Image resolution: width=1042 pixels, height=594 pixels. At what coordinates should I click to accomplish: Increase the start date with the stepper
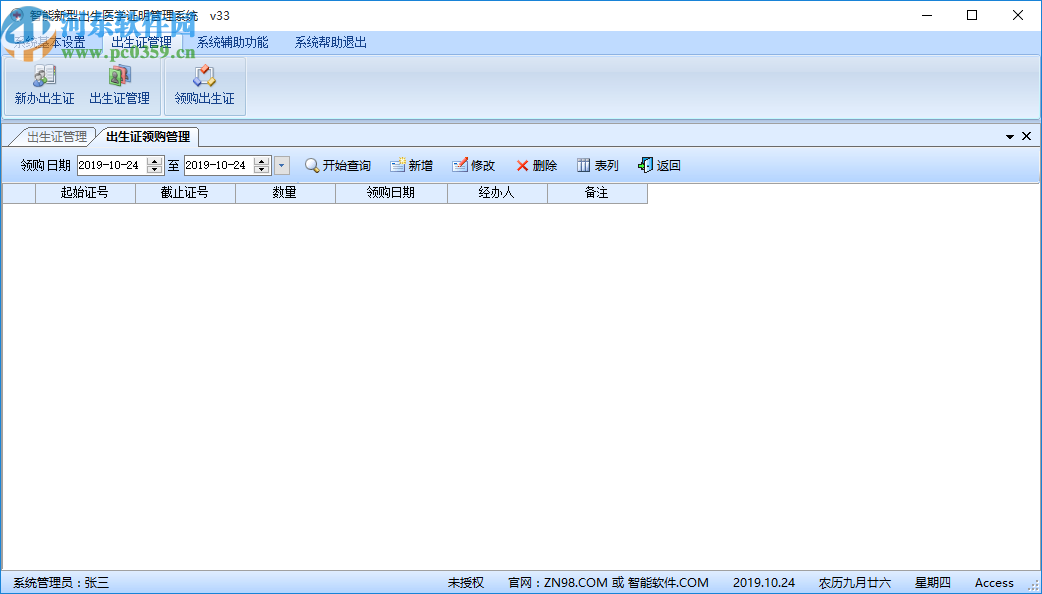[156, 160]
